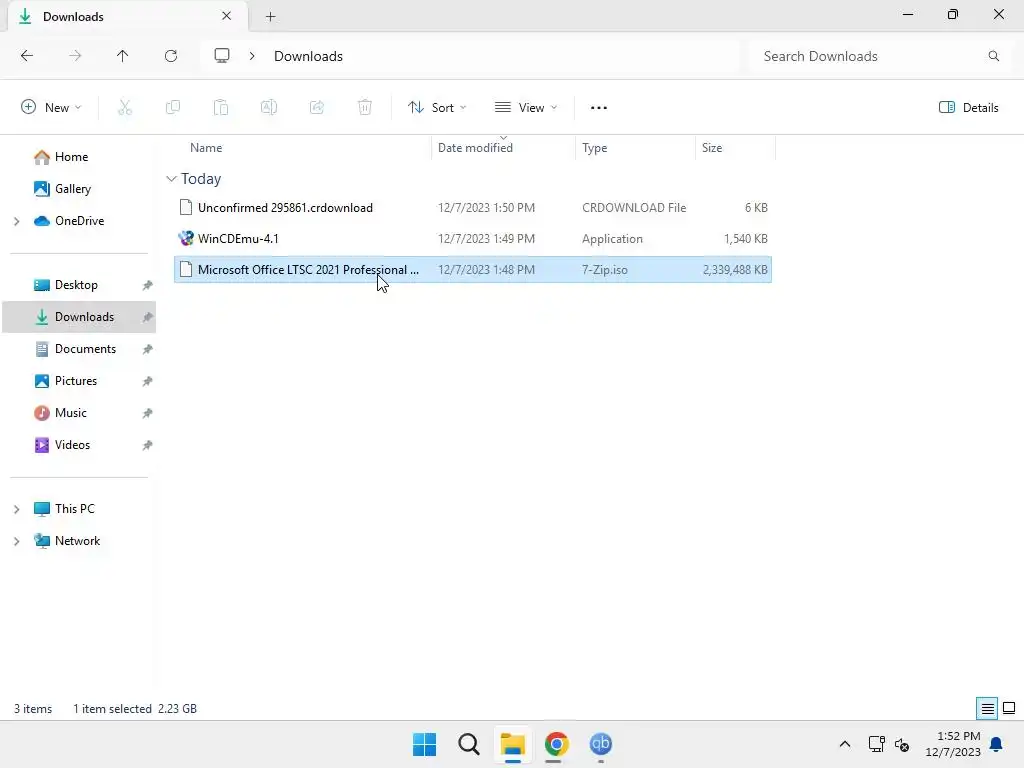Expand the Network tree node
Image resolution: width=1024 pixels, height=768 pixels.
[17, 541]
